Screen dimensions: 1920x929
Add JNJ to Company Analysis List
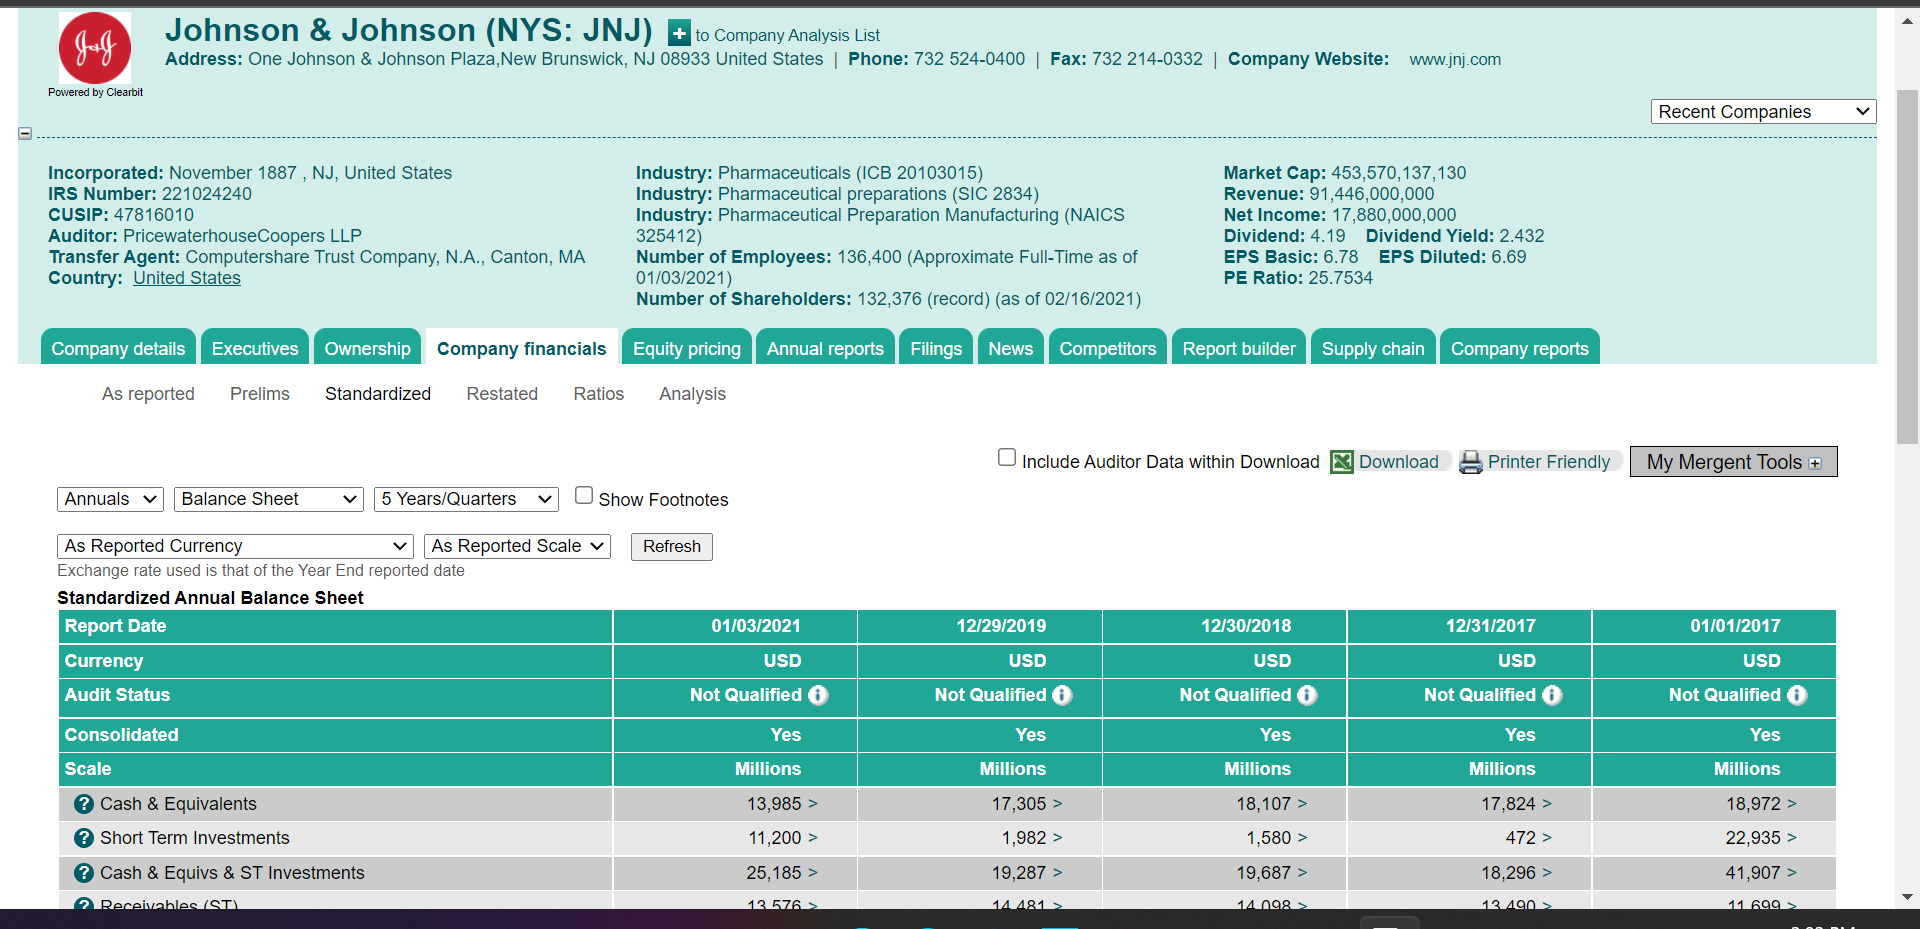pos(678,33)
